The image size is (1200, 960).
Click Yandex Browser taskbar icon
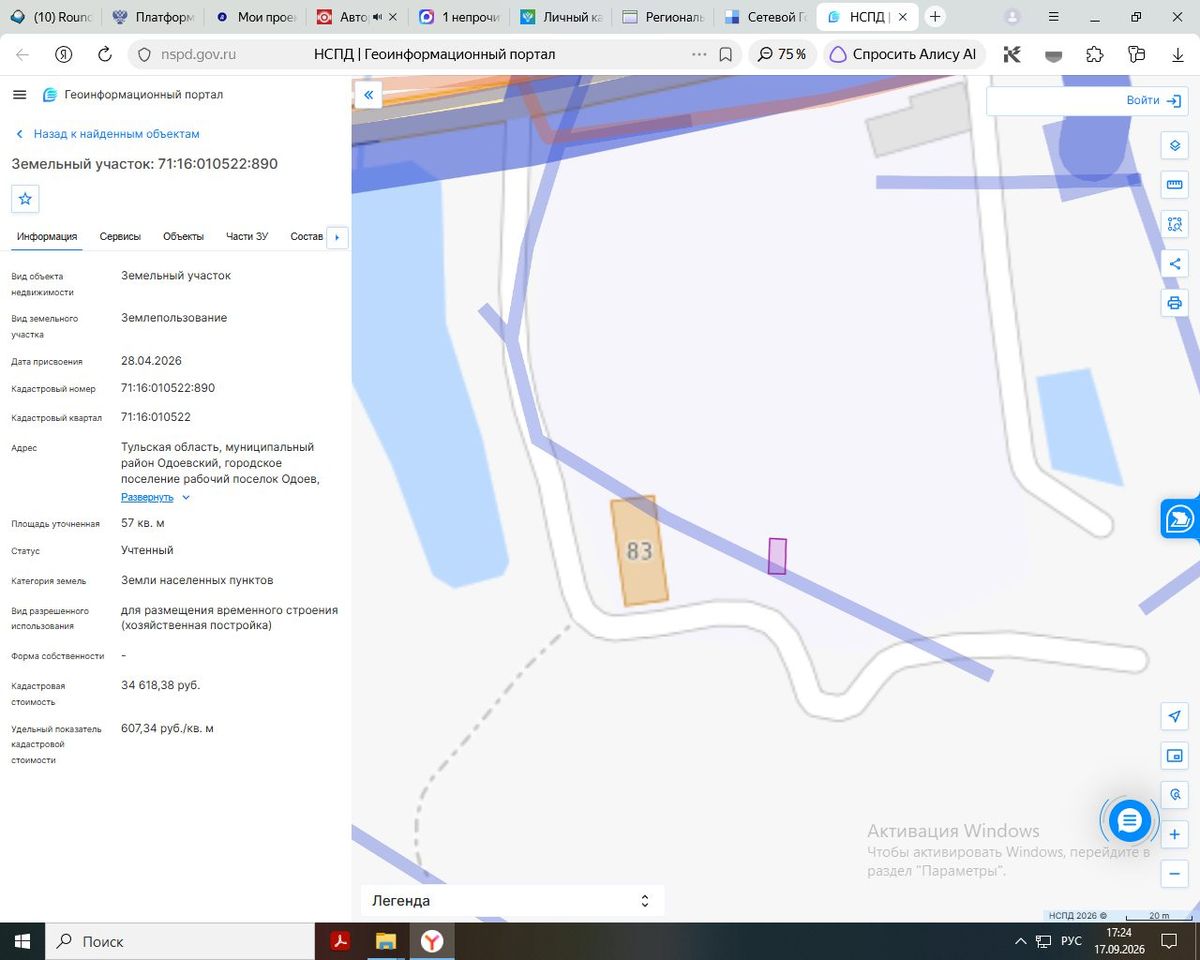432,941
